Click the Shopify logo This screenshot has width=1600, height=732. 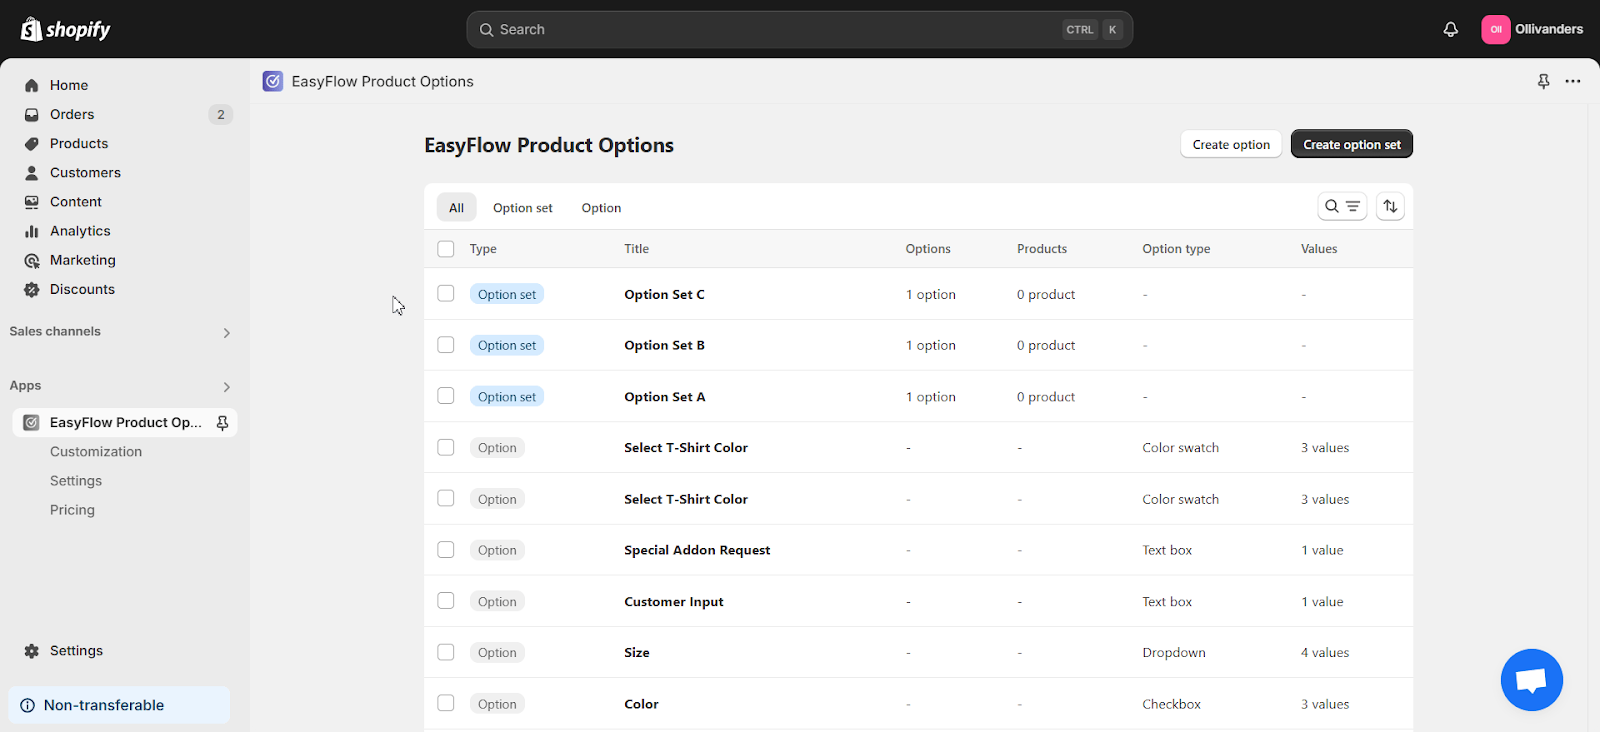pos(66,29)
